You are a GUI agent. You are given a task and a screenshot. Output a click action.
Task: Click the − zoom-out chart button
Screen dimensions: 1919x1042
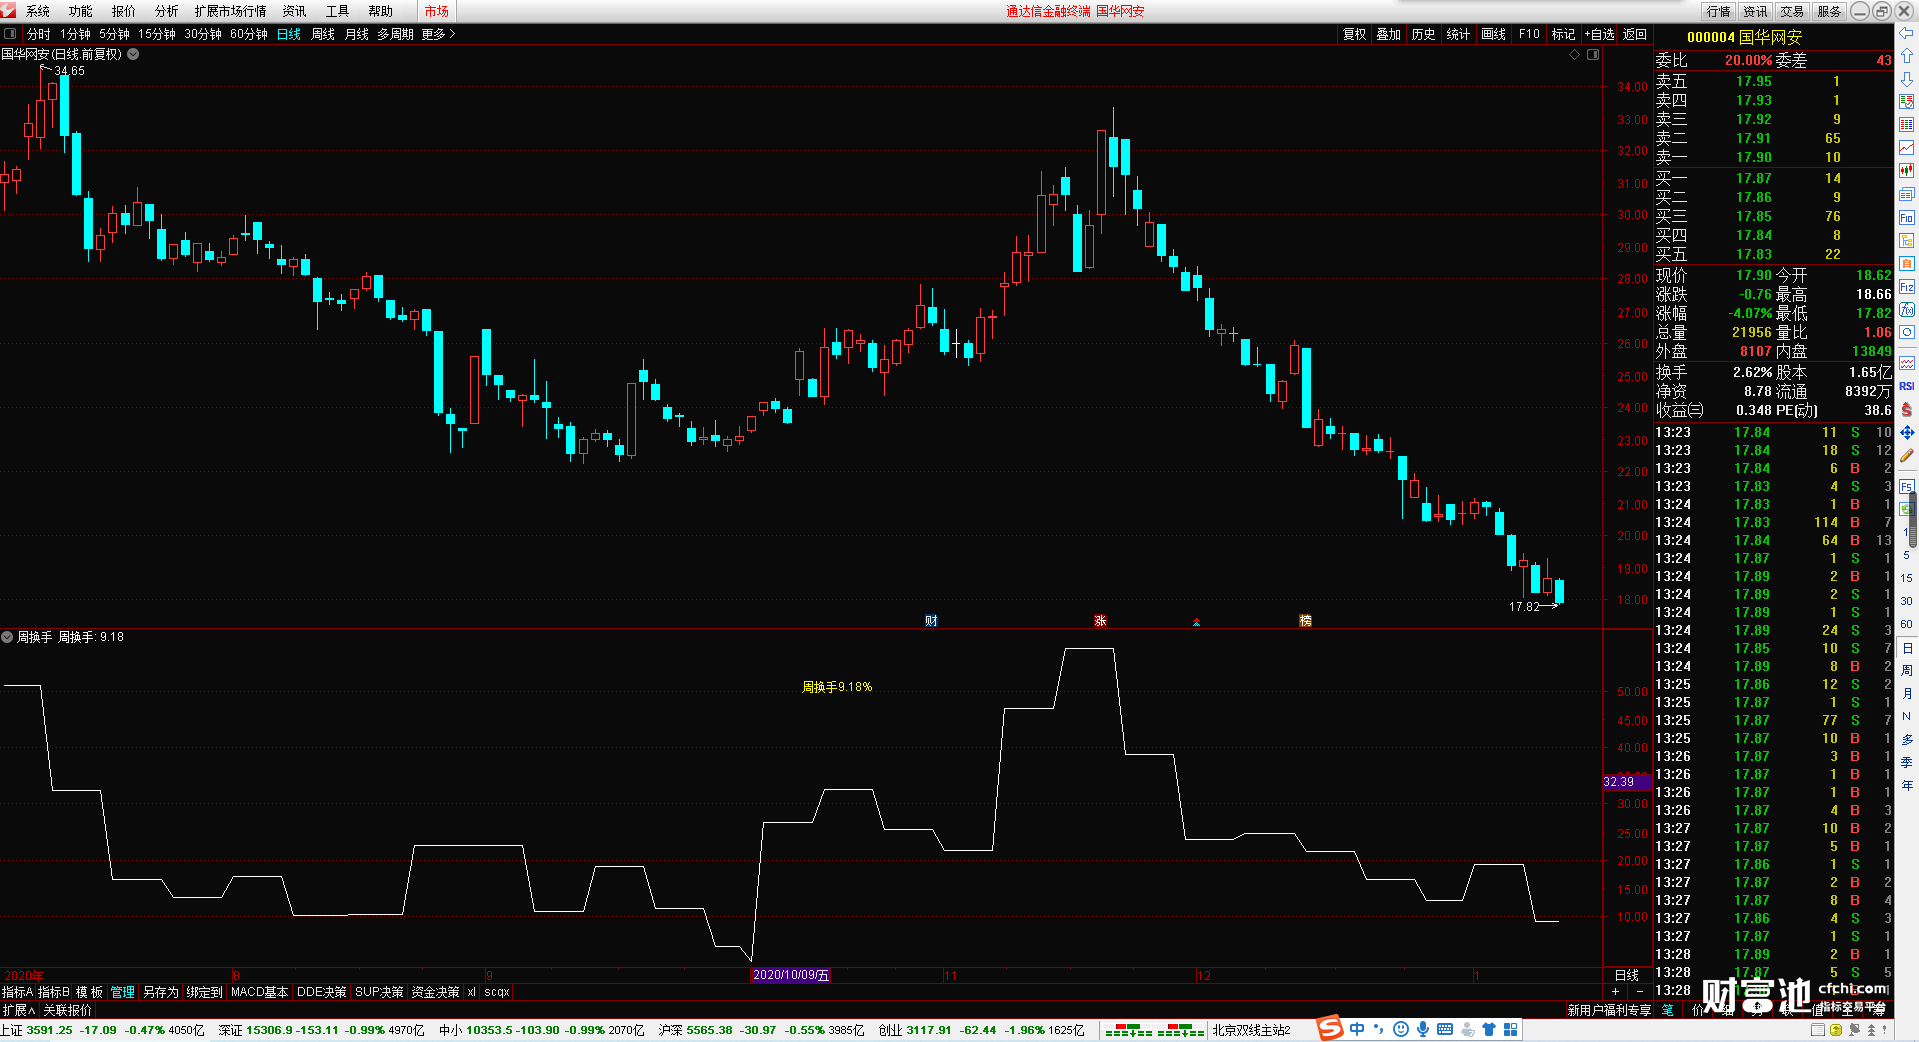[x=1639, y=991]
